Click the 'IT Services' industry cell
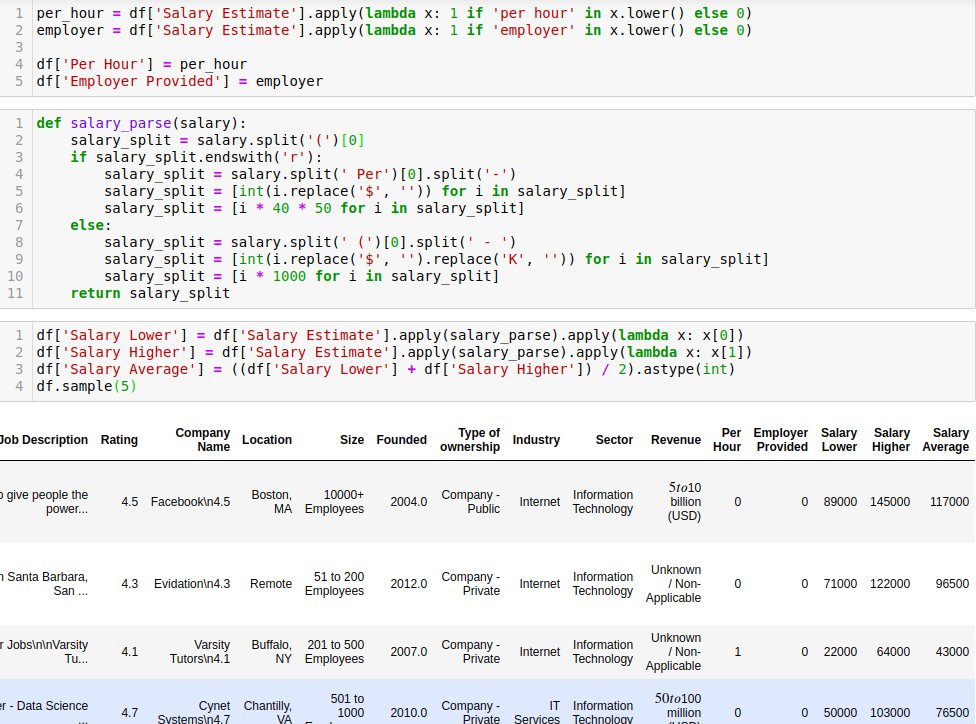This screenshot has height=724, width=976. pos(537,712)
